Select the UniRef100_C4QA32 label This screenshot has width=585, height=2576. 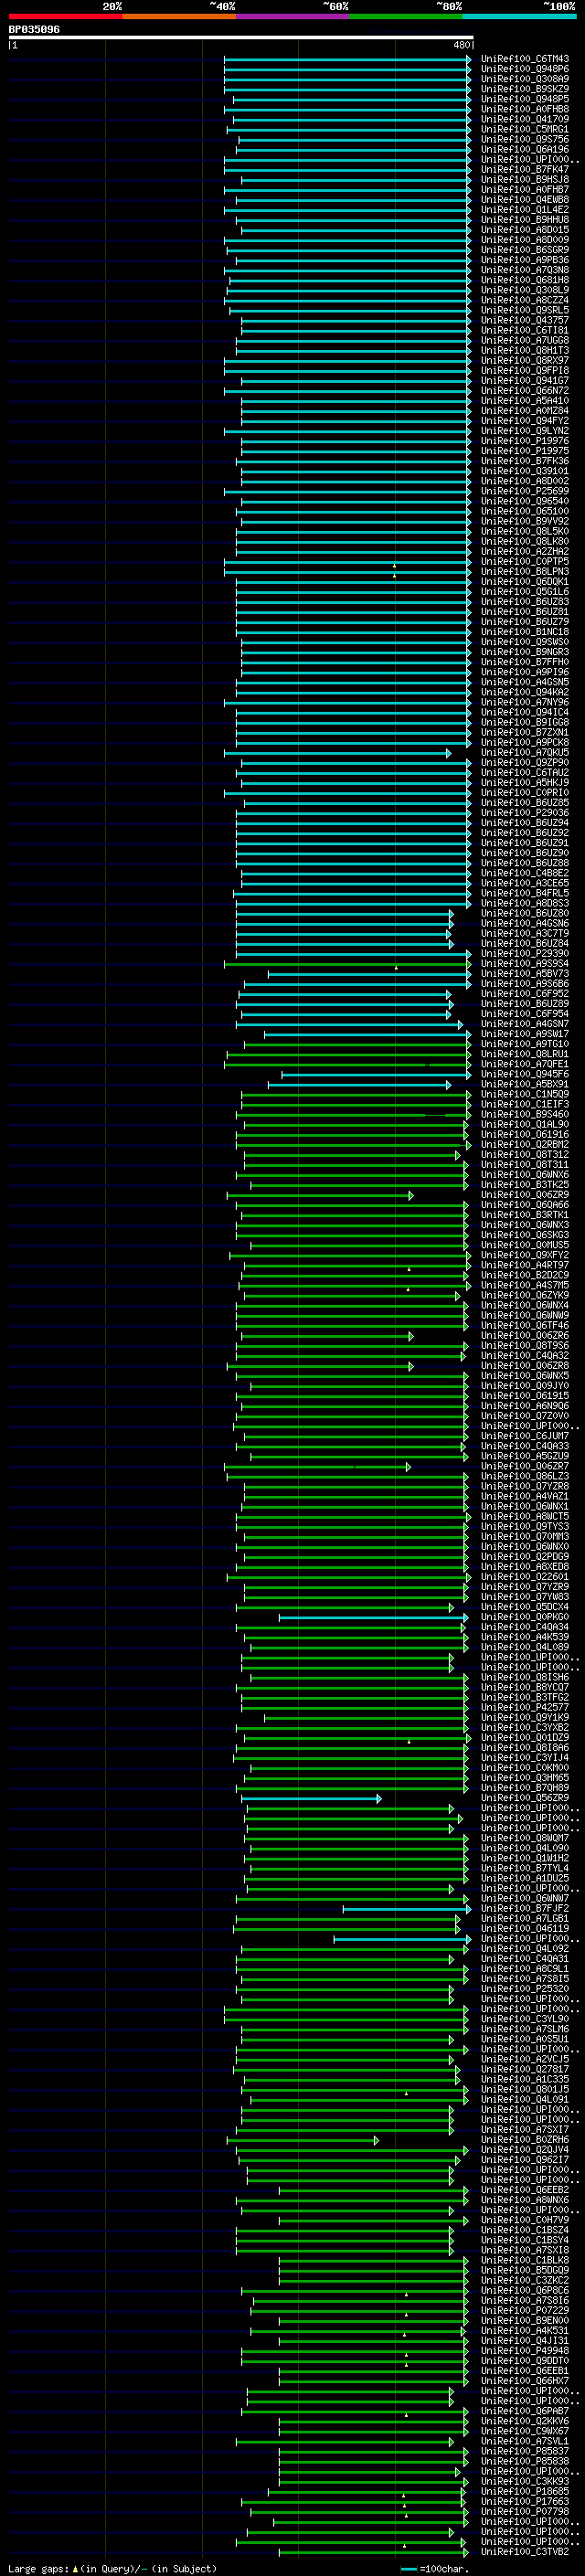click(x=525, y=1357)
